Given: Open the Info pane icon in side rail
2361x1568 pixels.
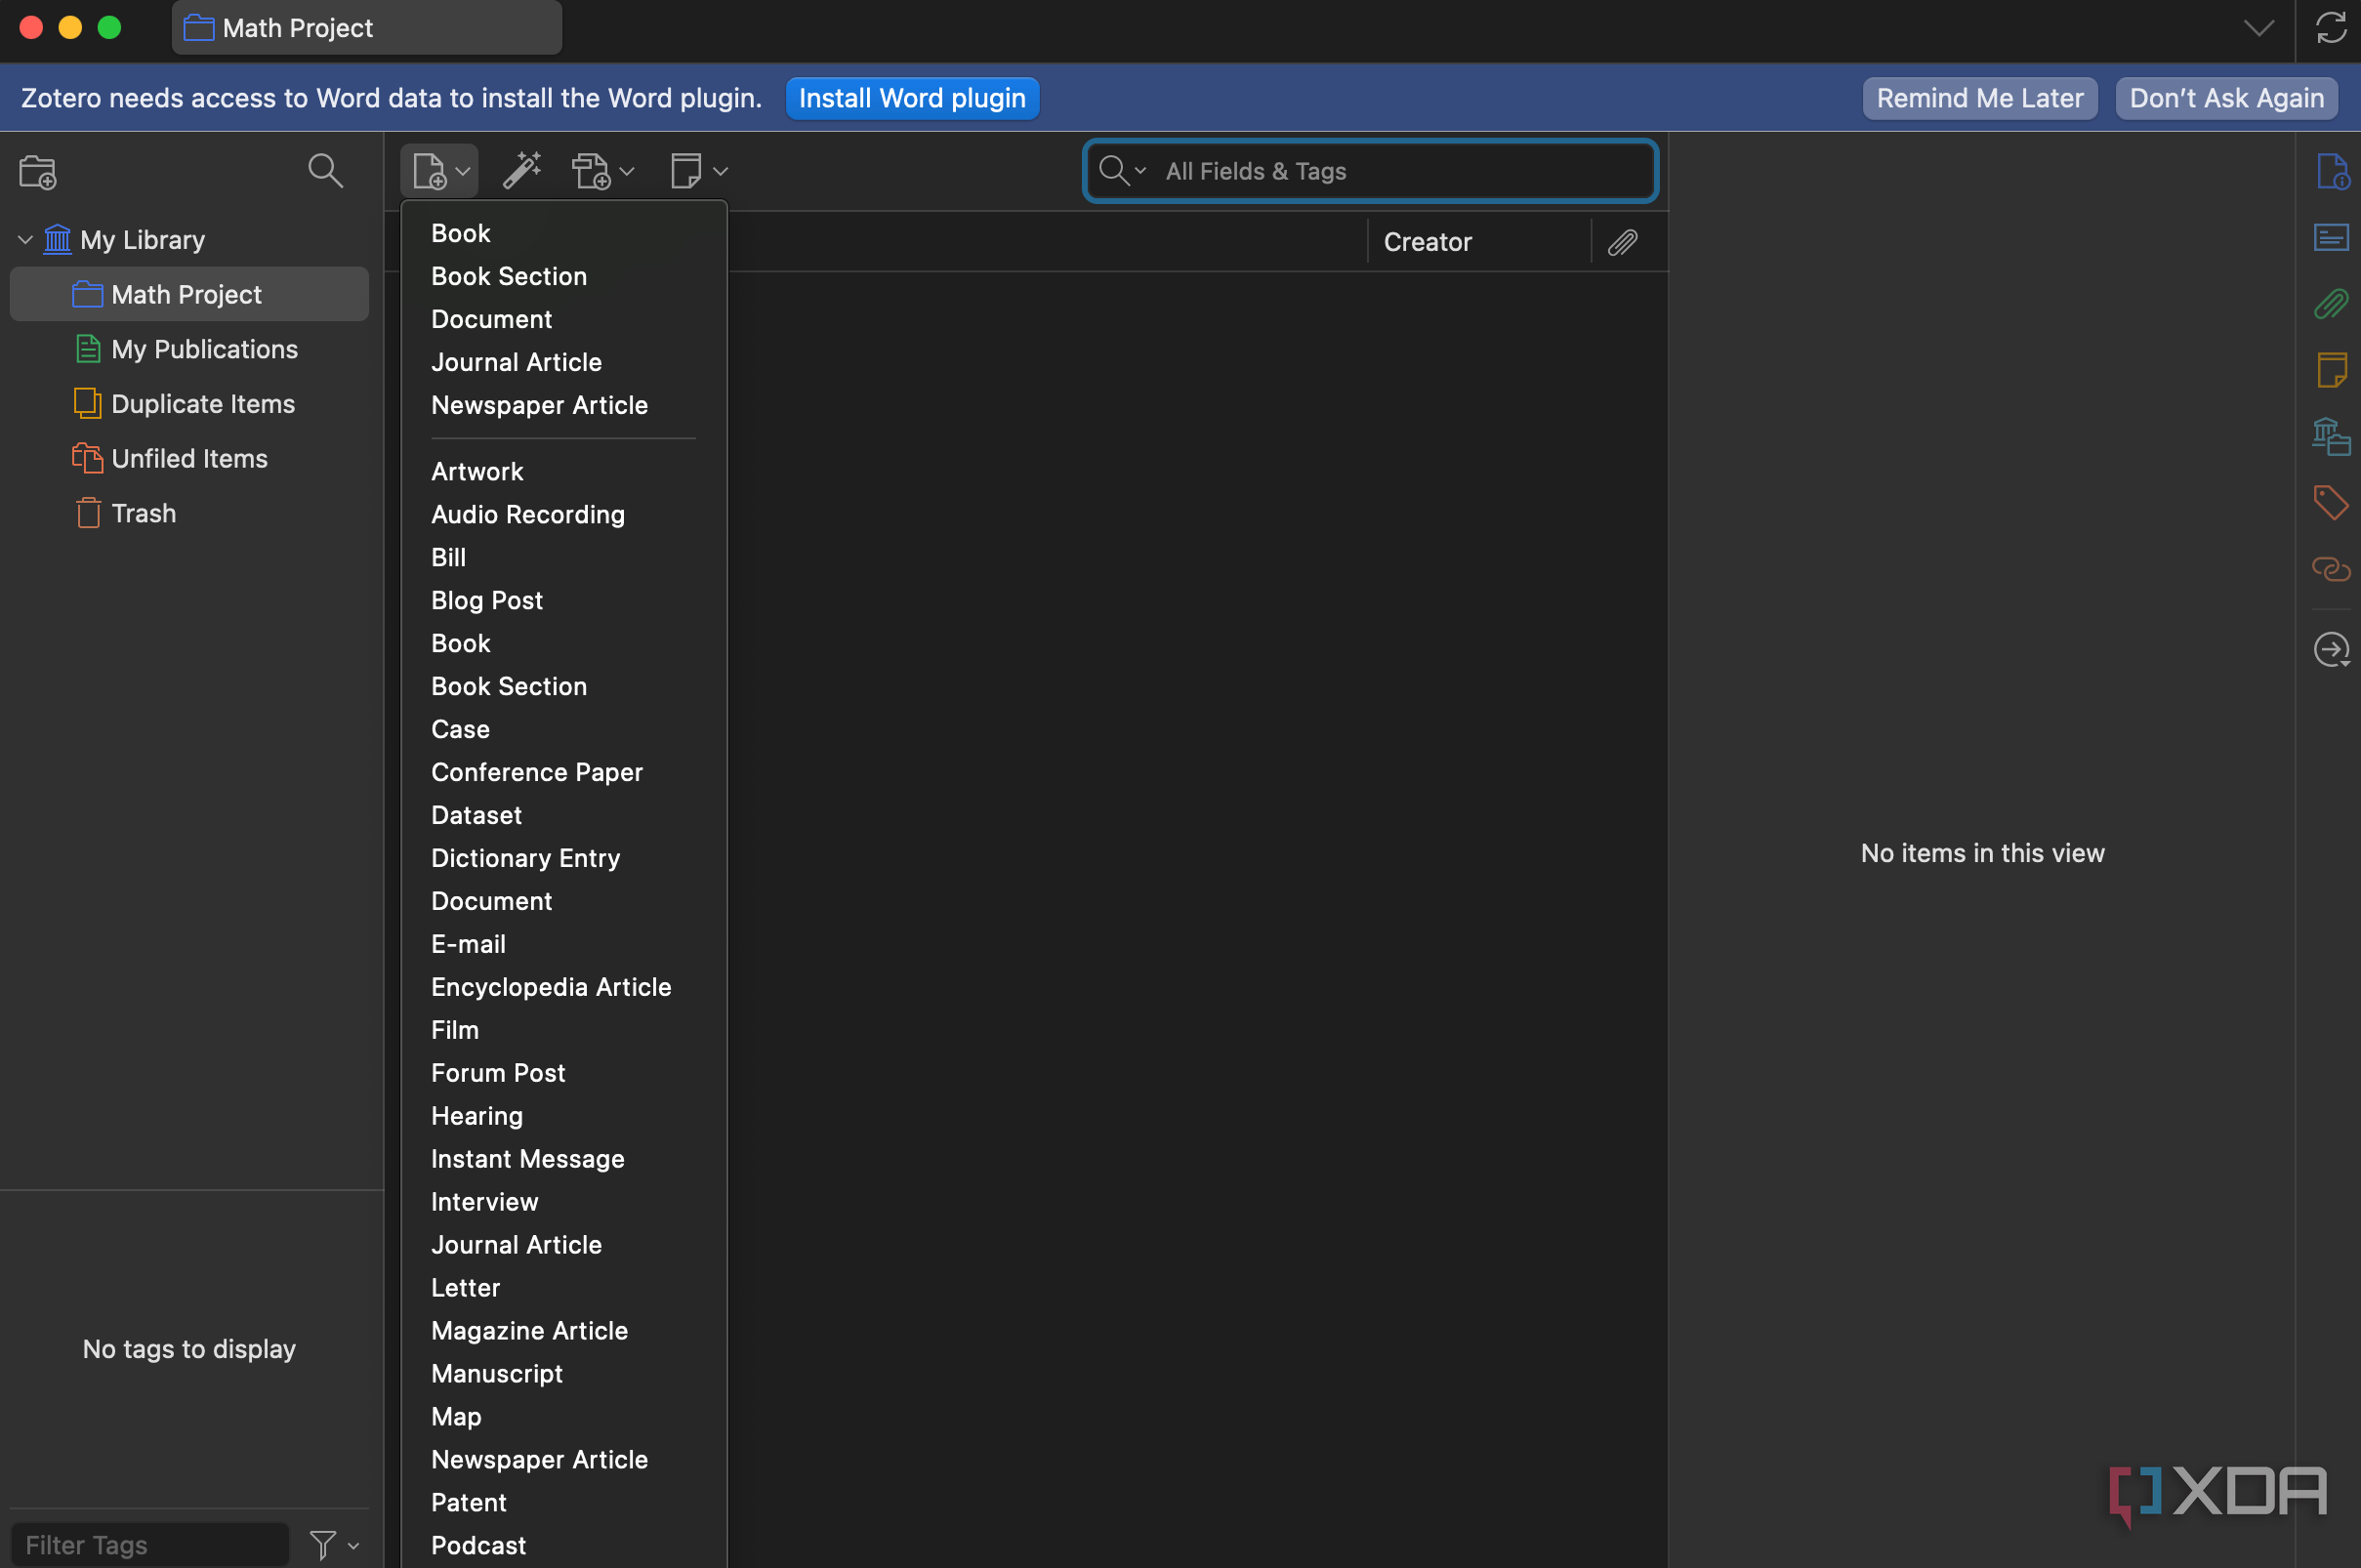Looking at the screenshot, I should tap(2331, 172).
